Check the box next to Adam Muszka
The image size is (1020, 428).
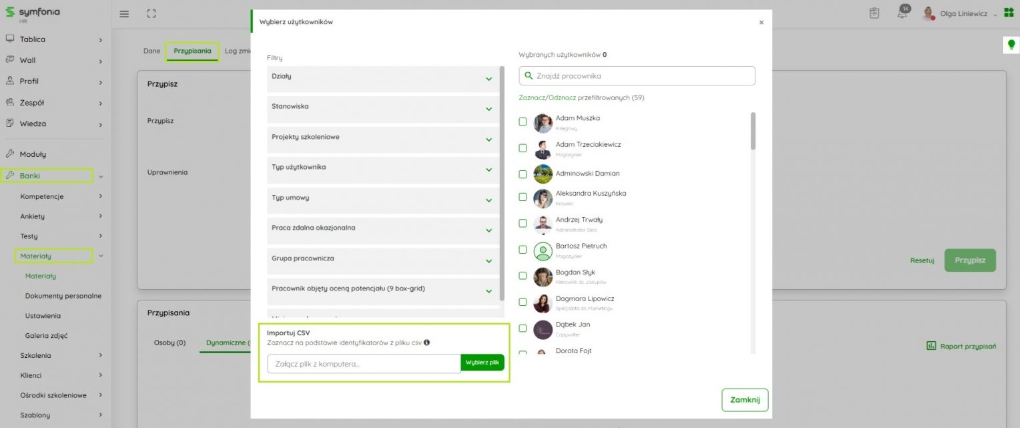pos(523,122)
